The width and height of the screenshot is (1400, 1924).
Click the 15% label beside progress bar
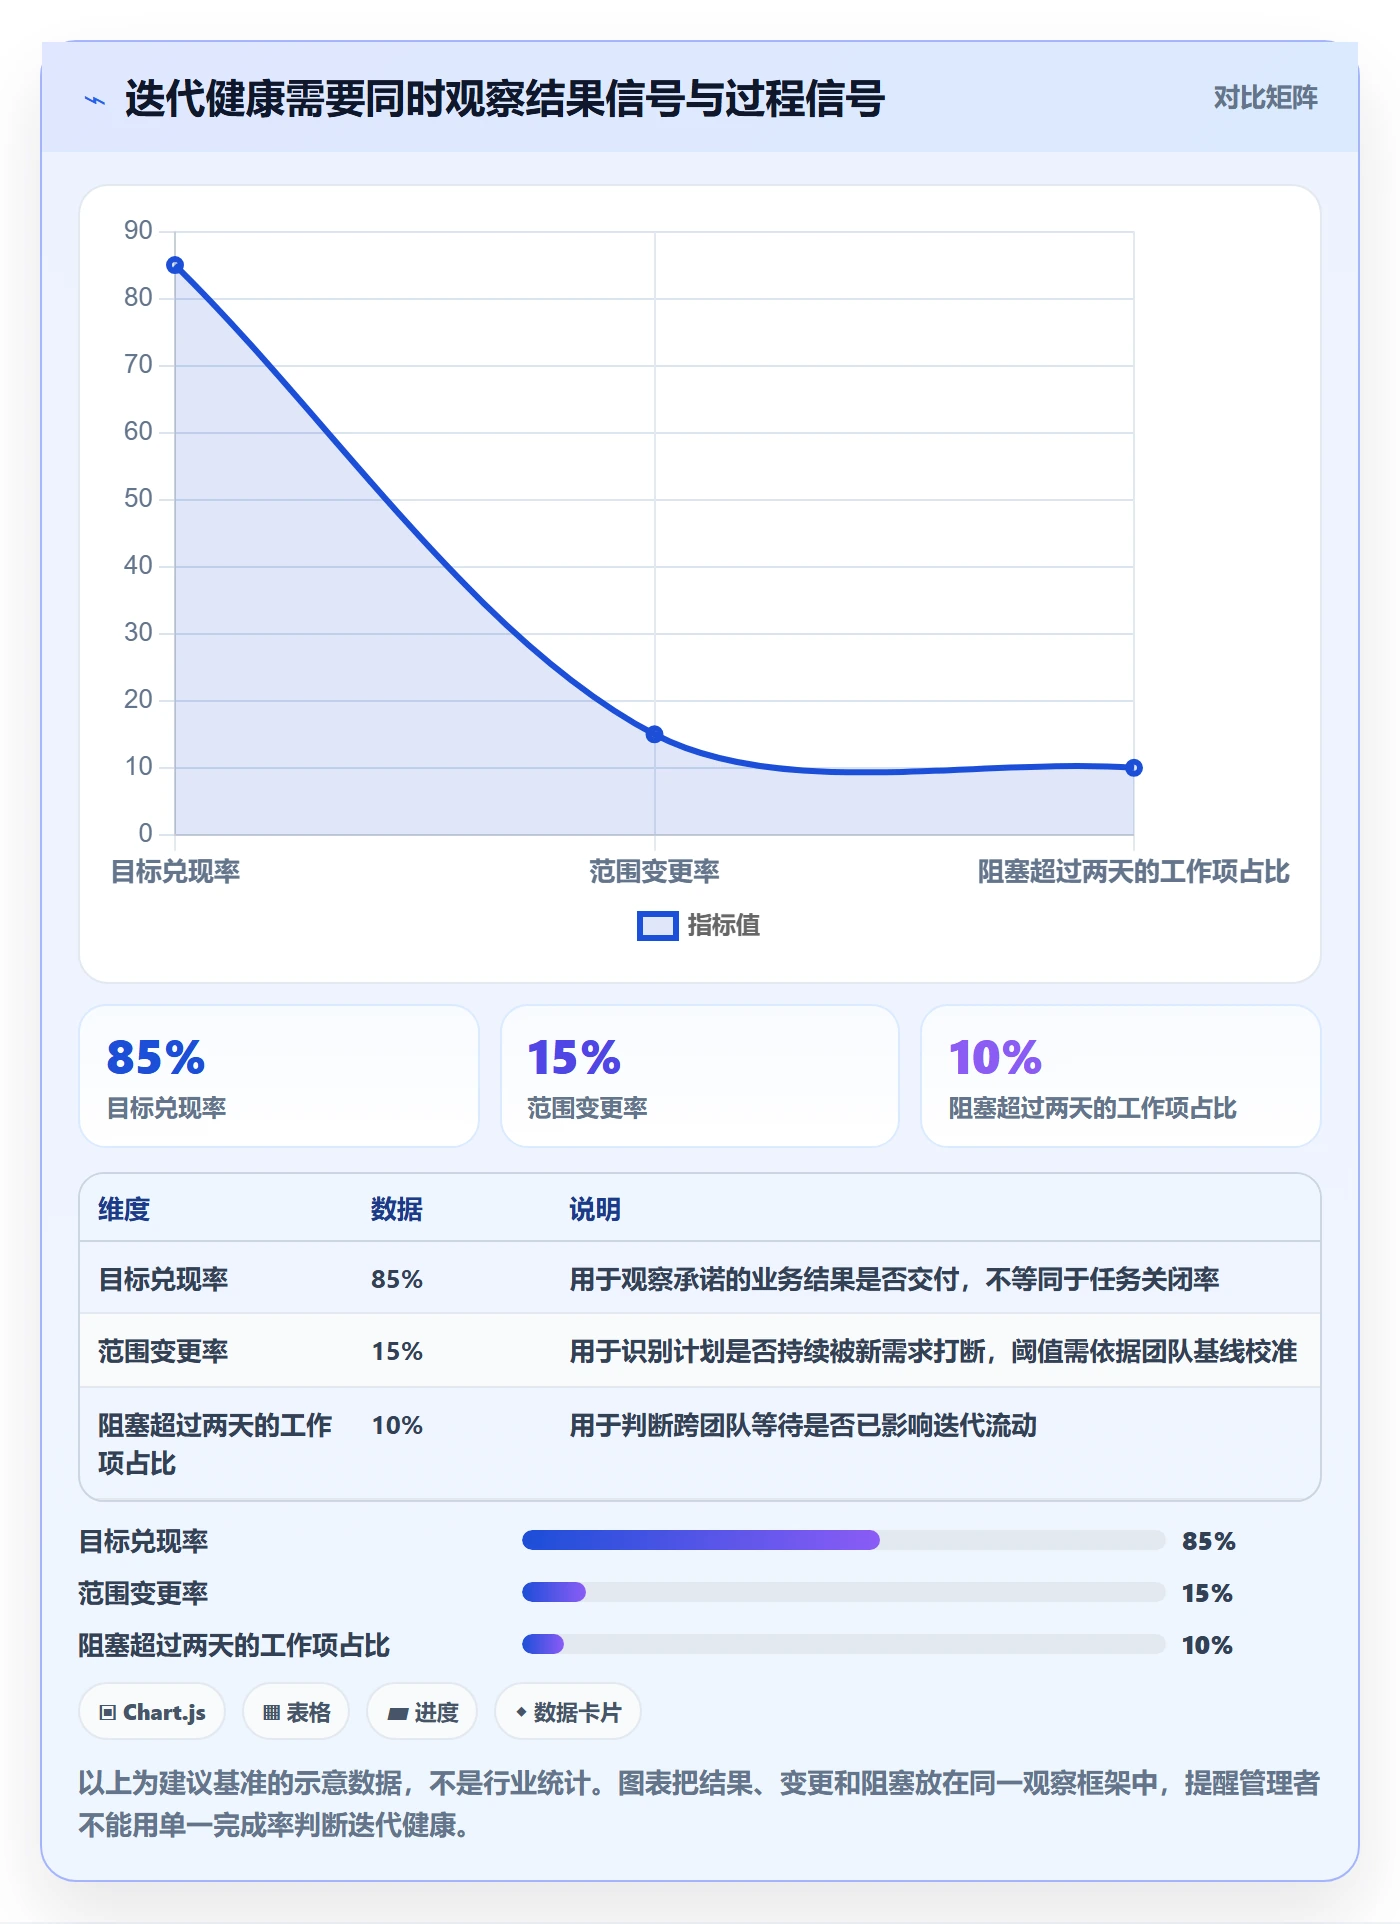click(1207, 1593)
